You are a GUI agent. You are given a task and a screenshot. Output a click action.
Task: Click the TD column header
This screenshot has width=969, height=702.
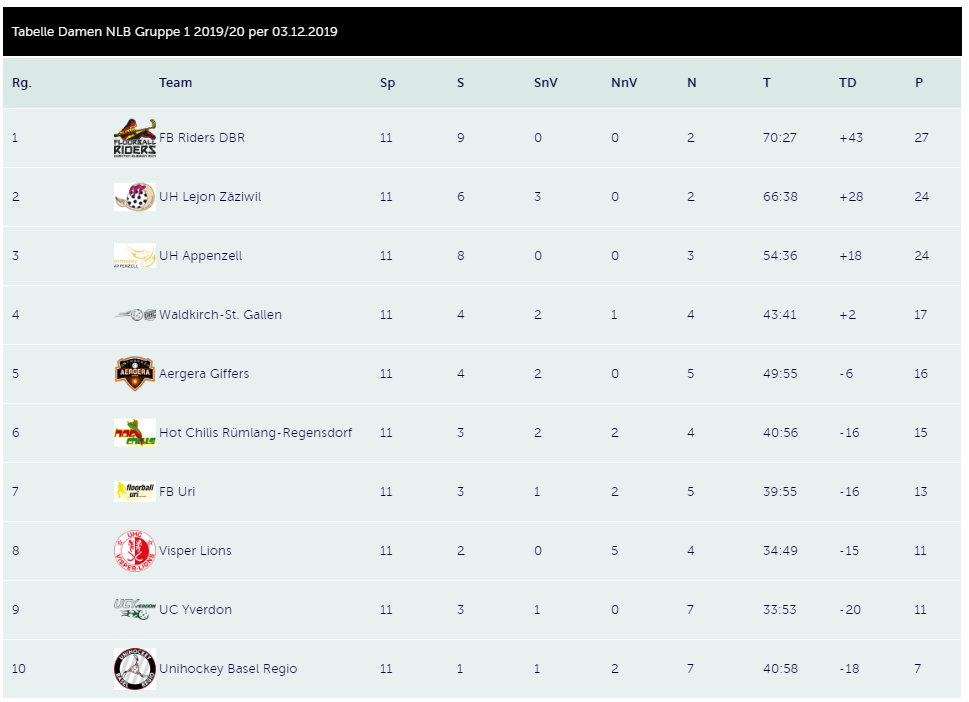coord(847,83)
